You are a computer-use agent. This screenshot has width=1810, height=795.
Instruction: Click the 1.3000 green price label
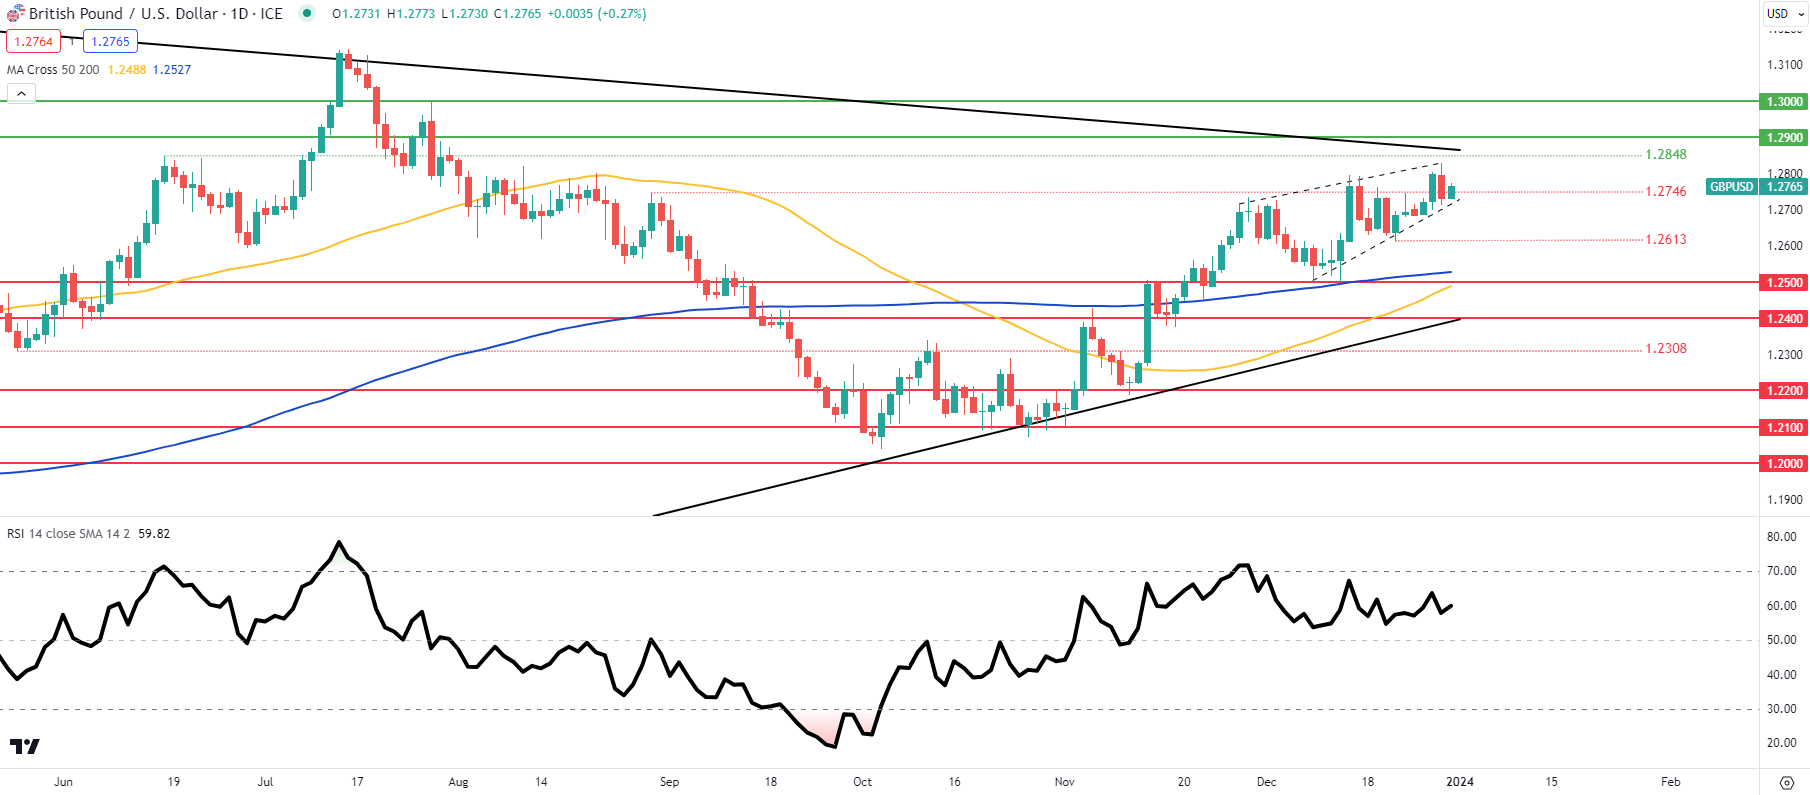click(x=1784, y=101)
